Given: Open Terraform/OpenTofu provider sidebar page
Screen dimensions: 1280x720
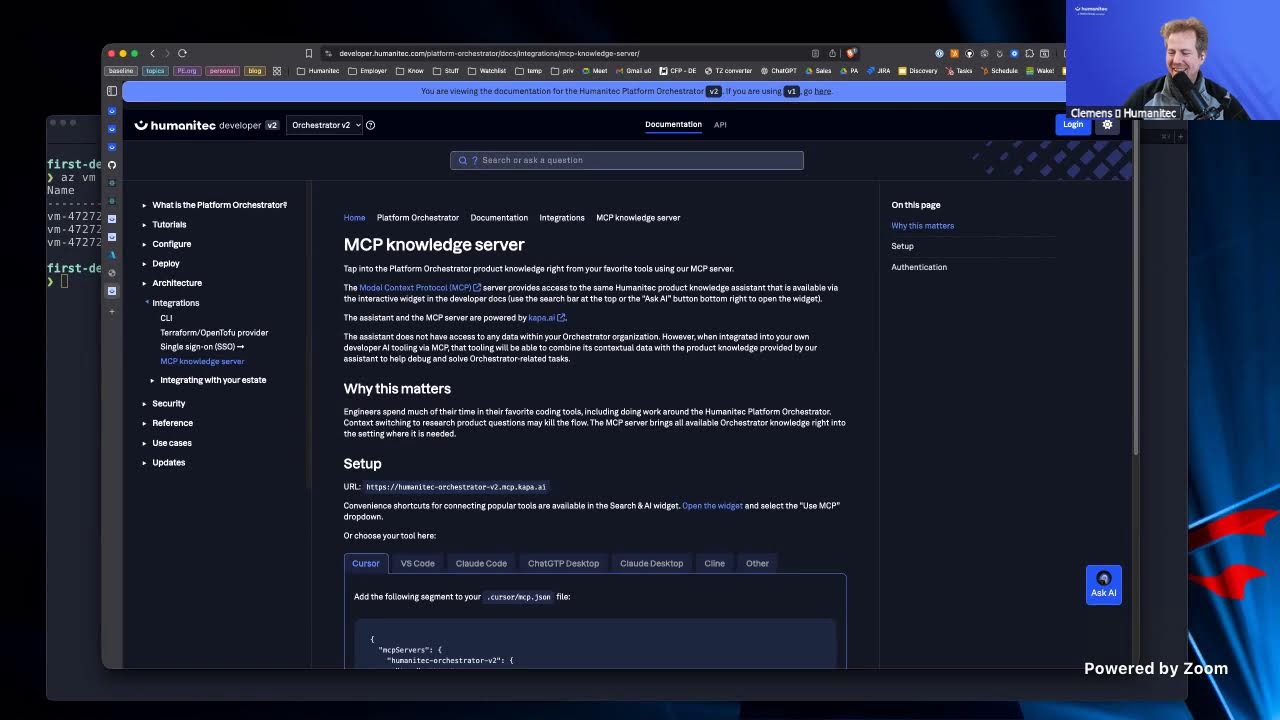Looking at the screenshot, I should tap(214, 332).
